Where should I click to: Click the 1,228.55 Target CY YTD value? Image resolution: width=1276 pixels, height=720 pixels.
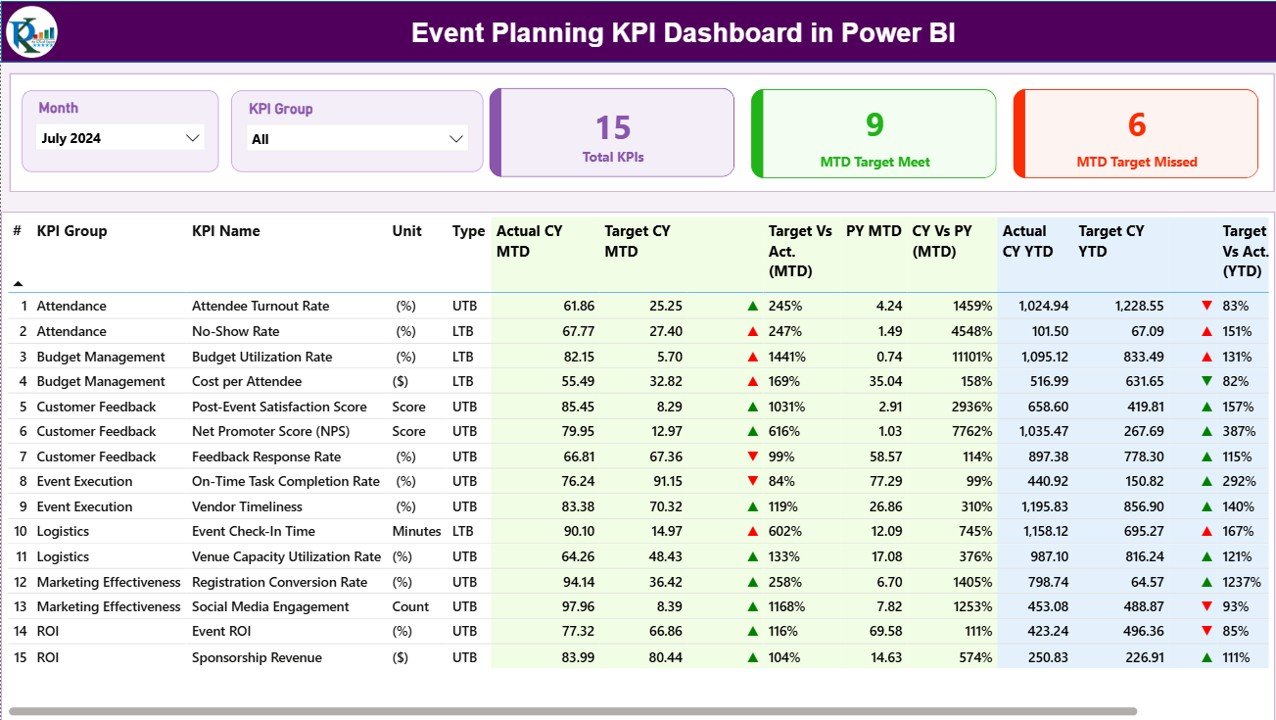pyautogui.click(x=1138, y=306)
